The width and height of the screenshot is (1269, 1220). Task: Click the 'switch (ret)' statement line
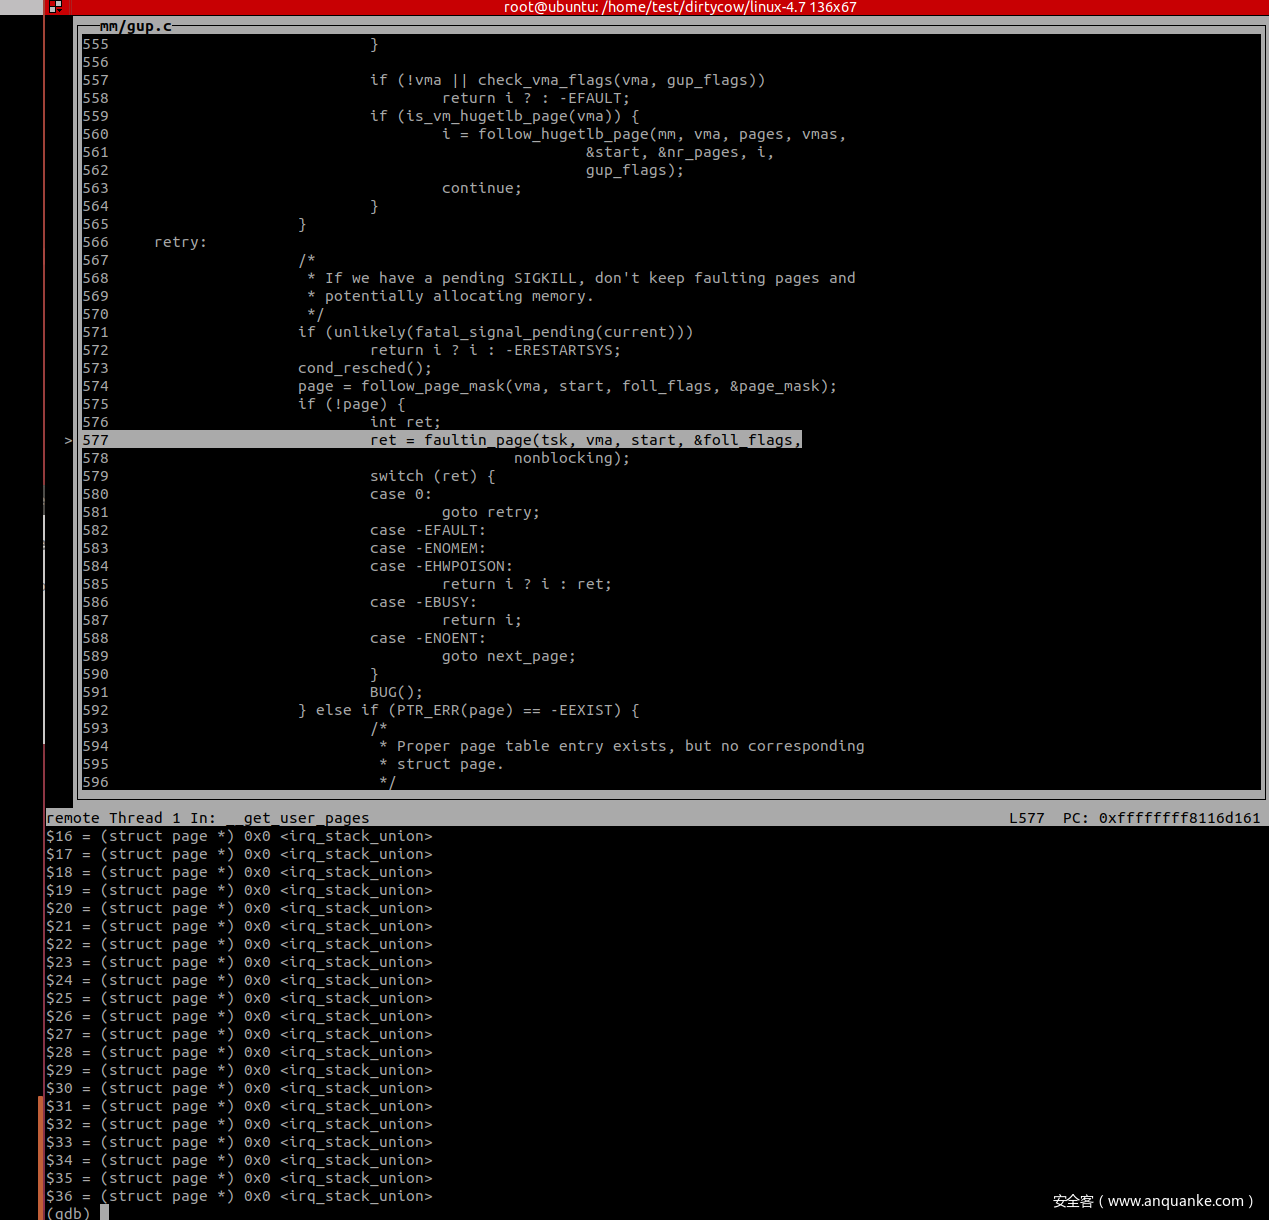432,476
